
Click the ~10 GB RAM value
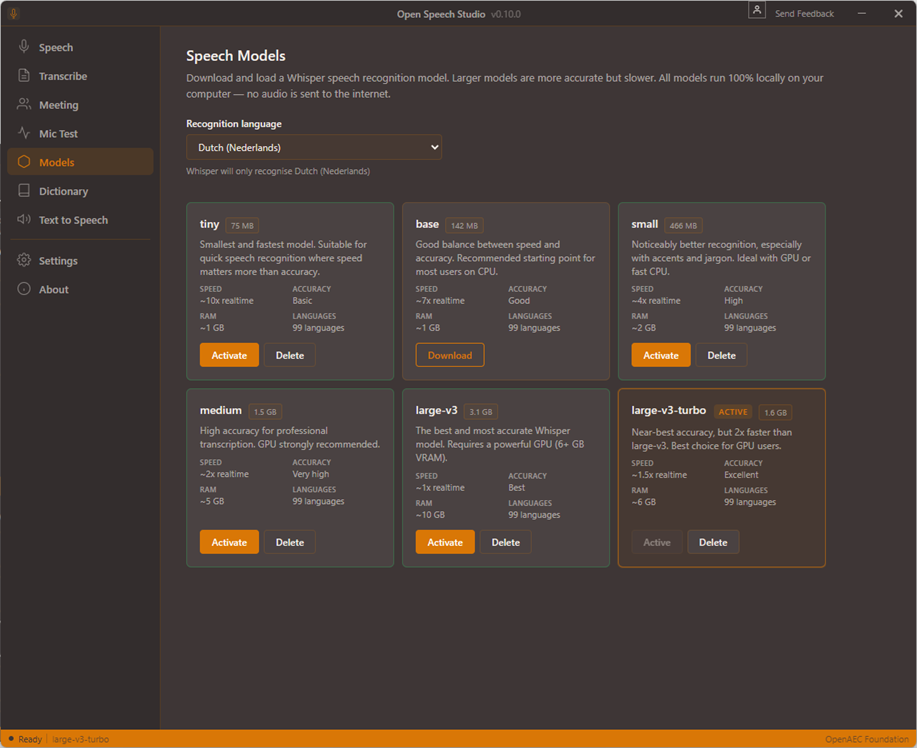pyautogui.click(x=430, y=515)
